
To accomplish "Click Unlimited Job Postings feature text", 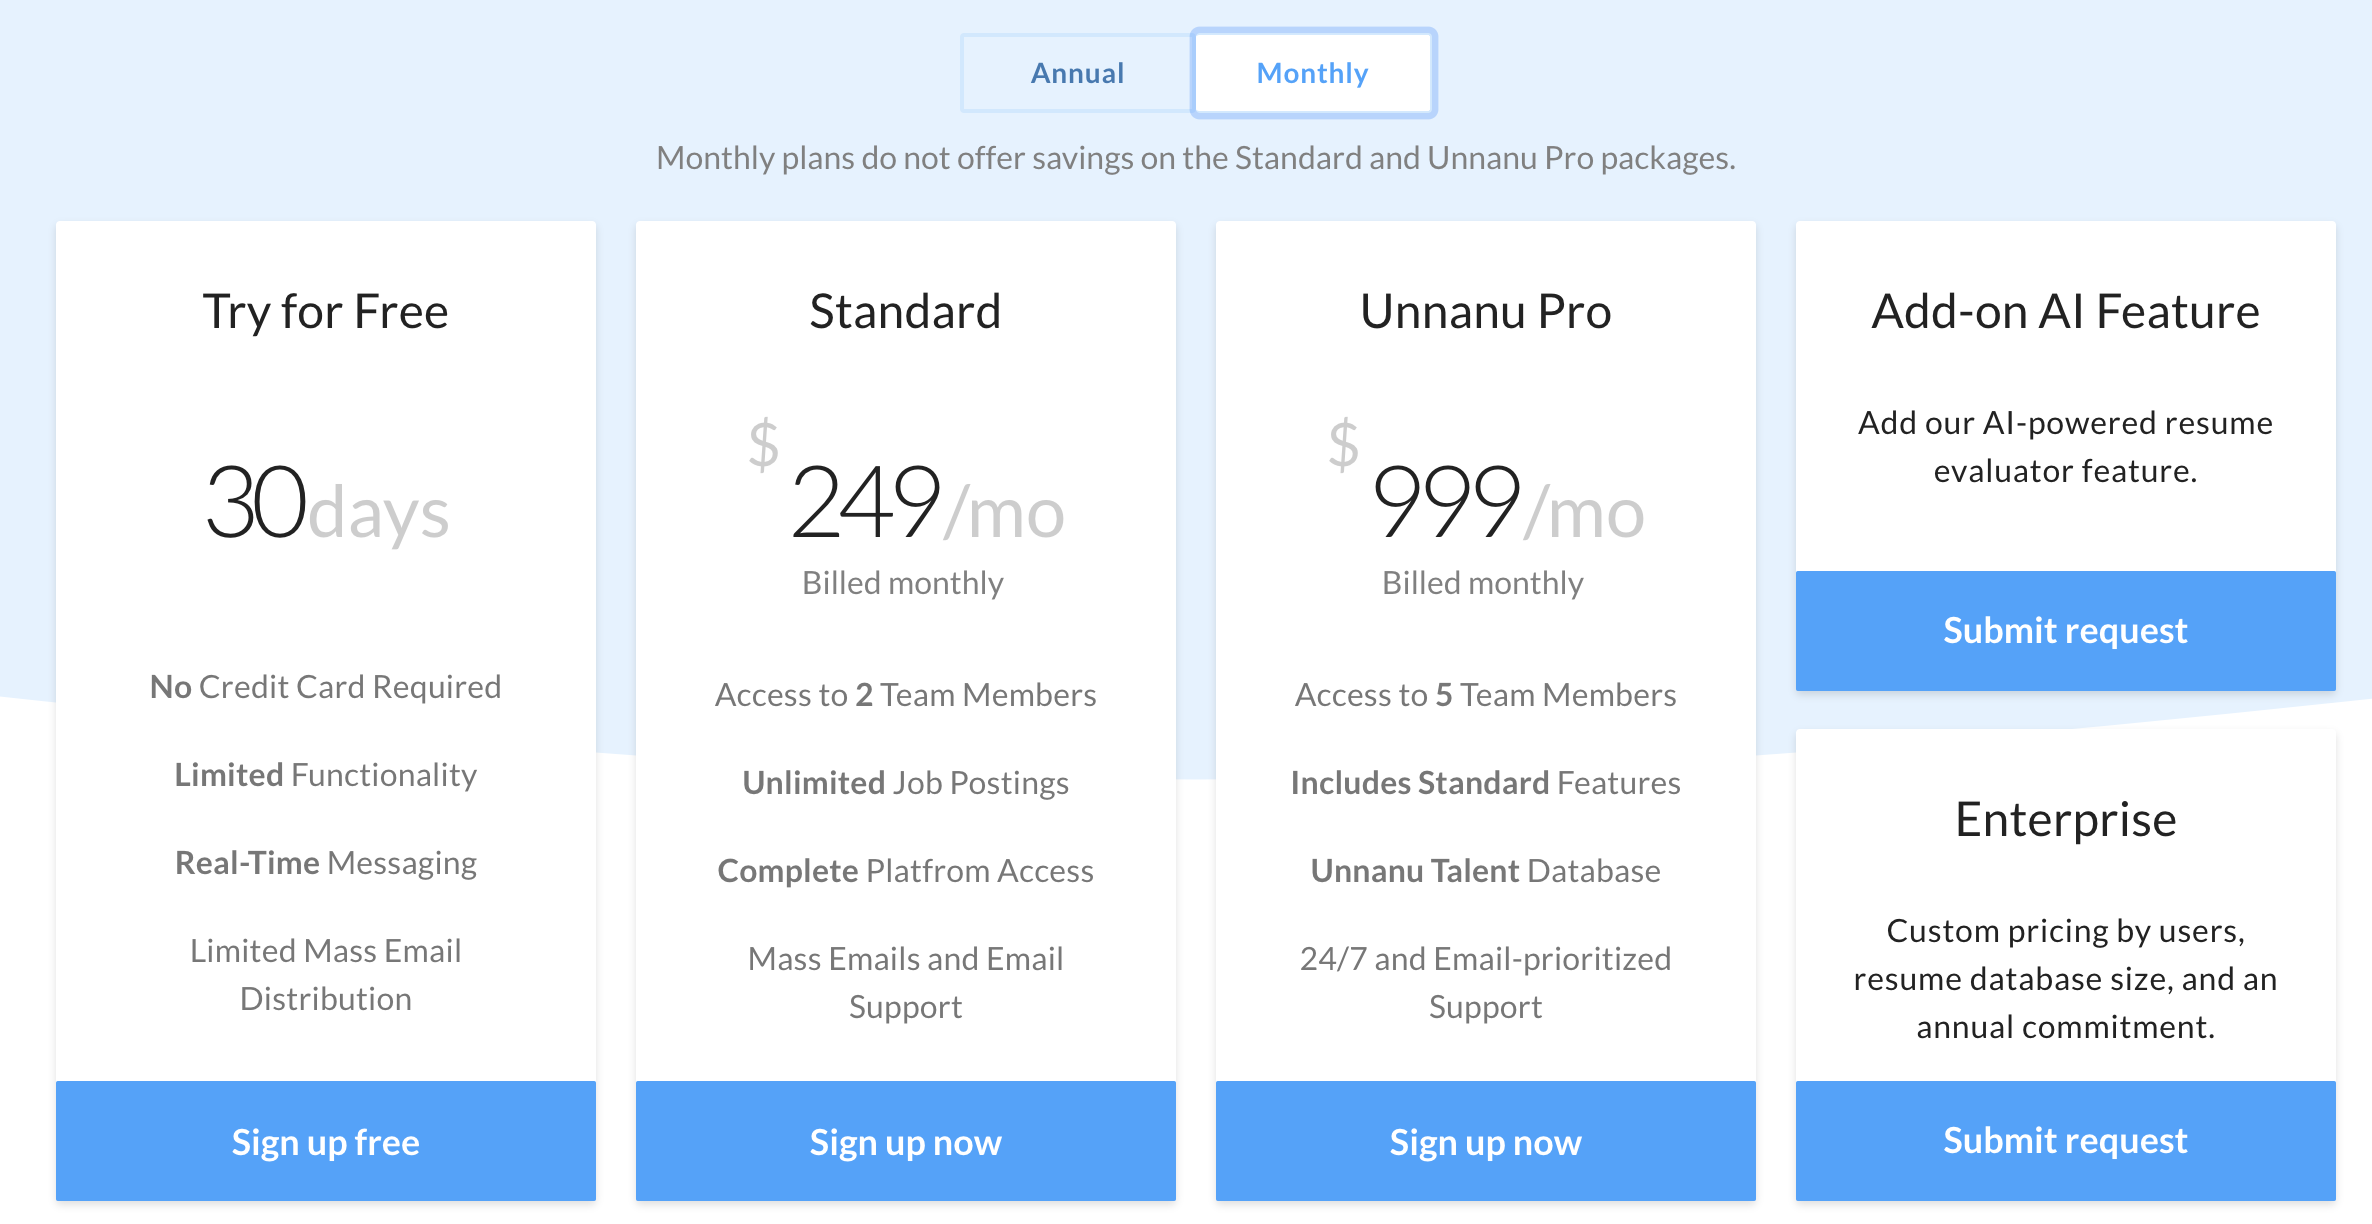I will coord(906,783).
